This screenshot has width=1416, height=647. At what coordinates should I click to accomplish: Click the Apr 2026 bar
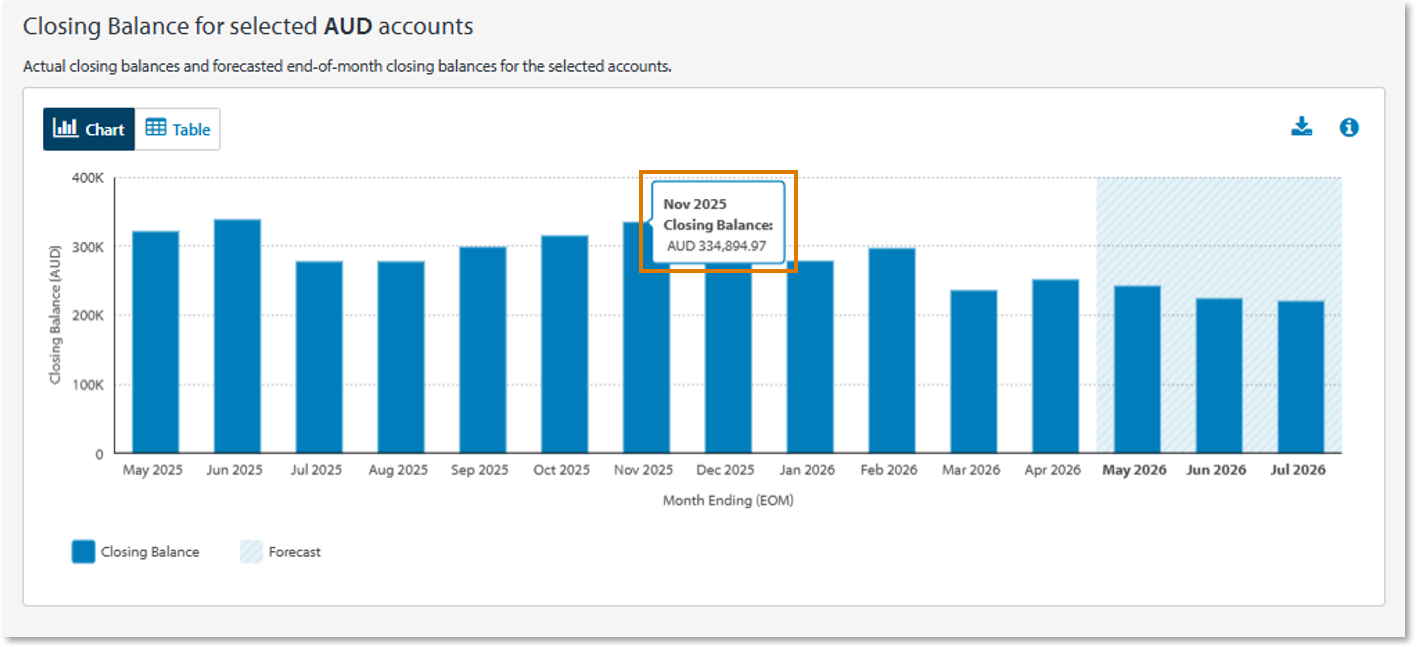pos(1056,366)
